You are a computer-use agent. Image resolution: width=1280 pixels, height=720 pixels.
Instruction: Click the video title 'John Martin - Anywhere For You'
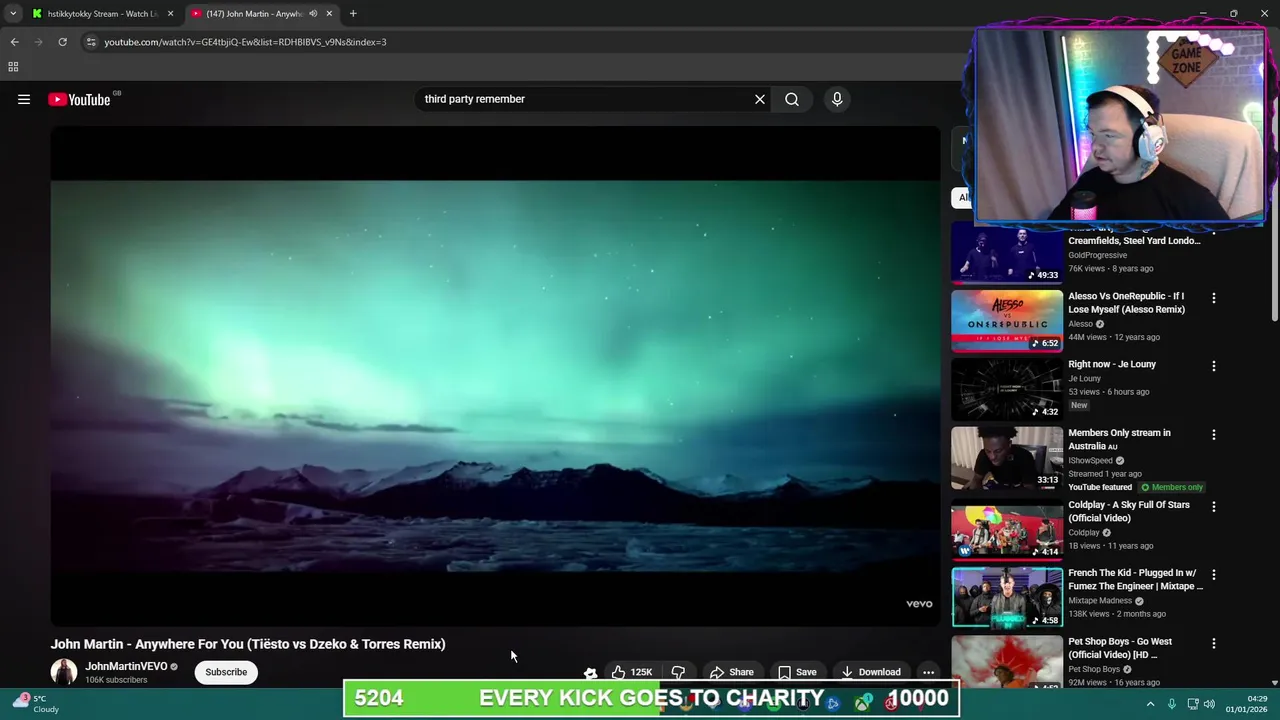[x=248, y=644]
